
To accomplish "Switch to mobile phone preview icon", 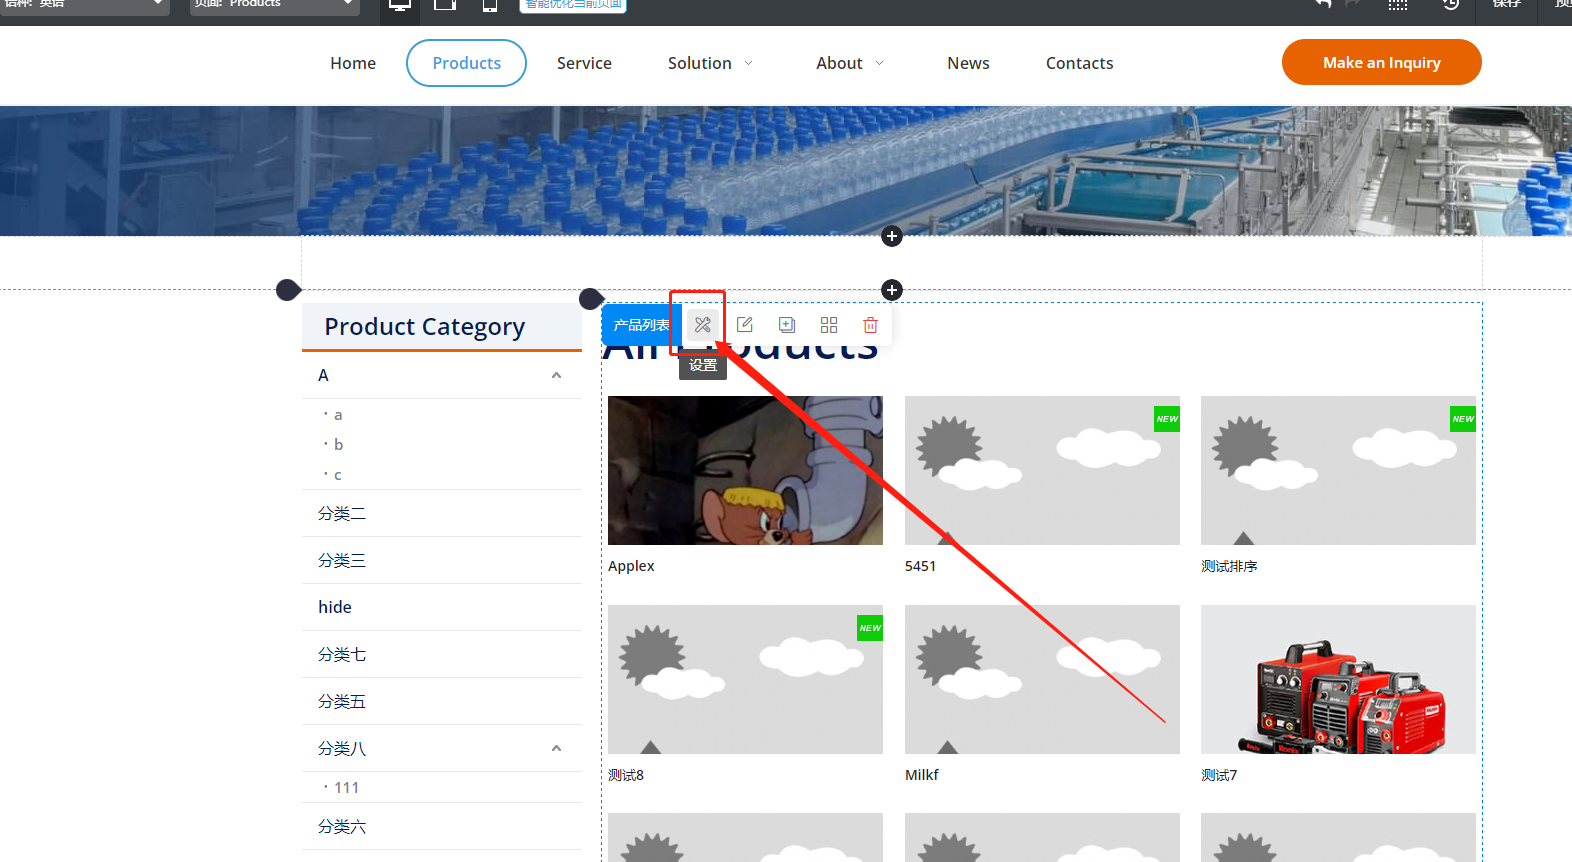I will pos(490,5).
